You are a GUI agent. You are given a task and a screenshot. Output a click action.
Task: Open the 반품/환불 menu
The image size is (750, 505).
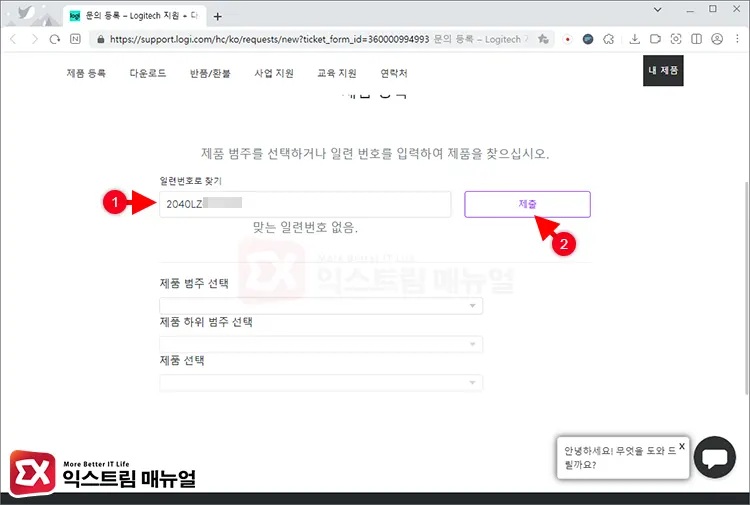click(210, 73)
